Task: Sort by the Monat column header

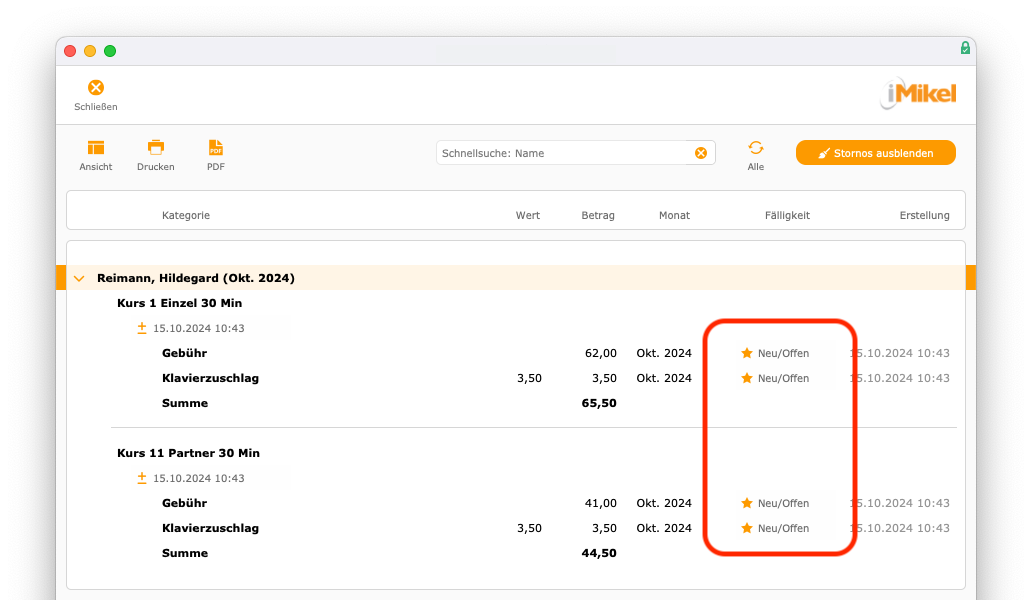Action: pos(675,215)
